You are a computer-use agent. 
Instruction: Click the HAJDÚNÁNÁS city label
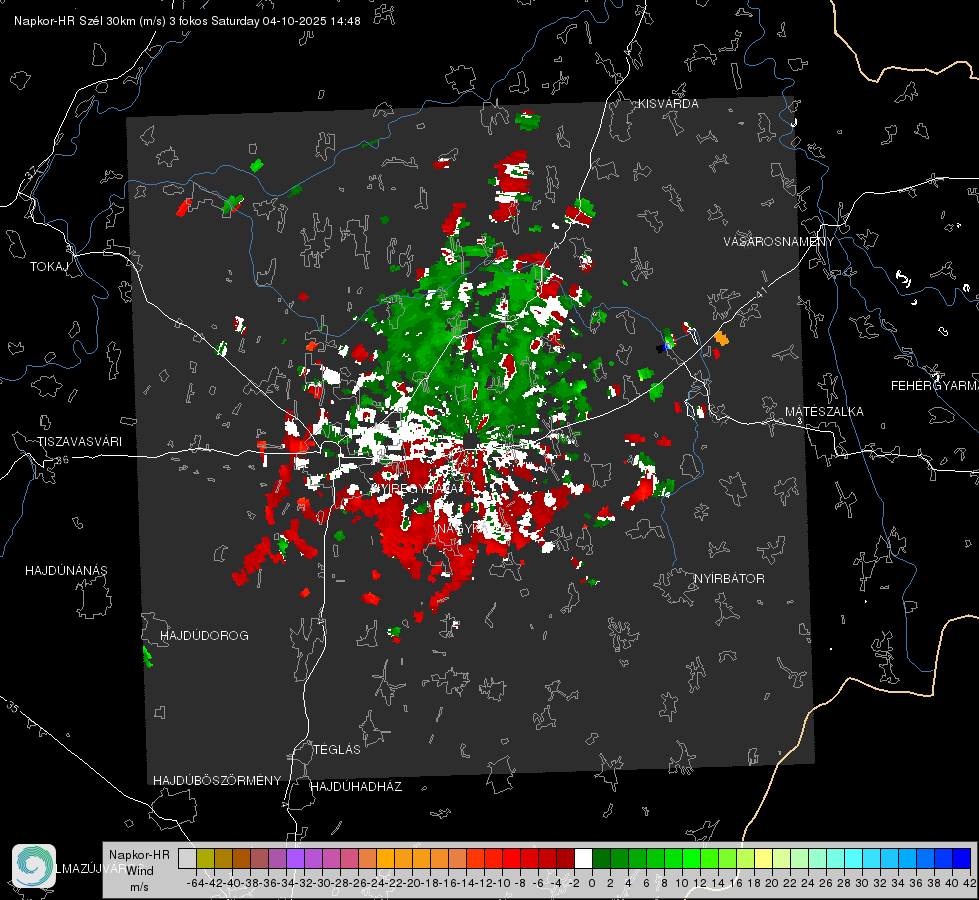point(66,570)
